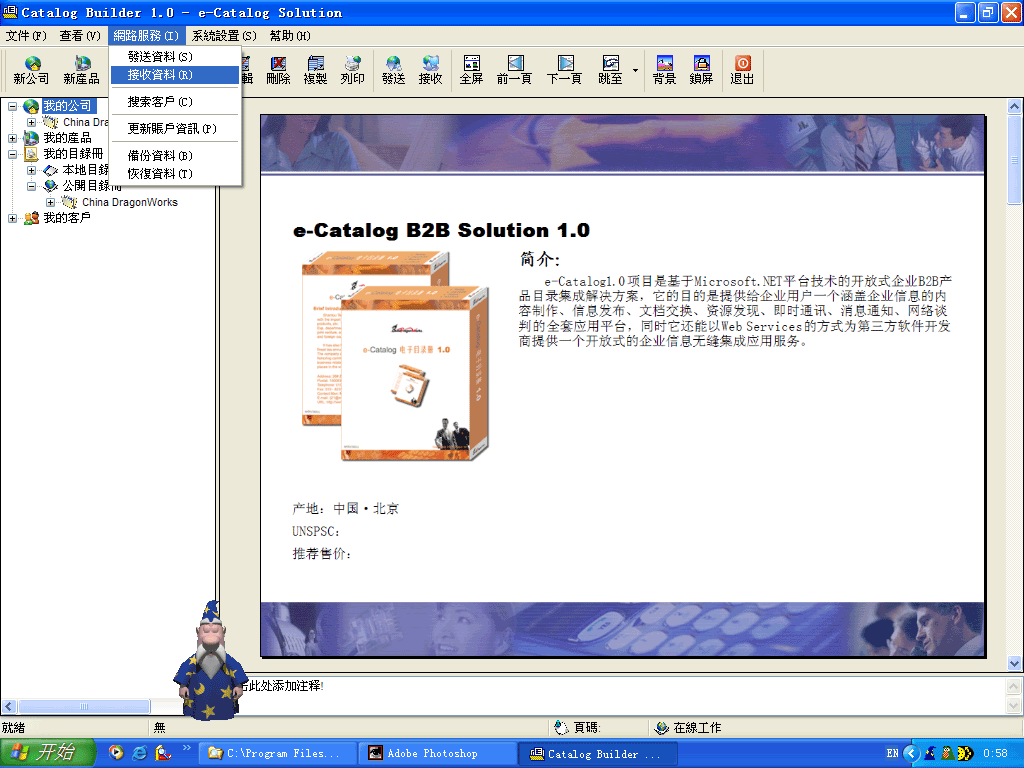Click the 刪除 delete toolbar icon
This screenshot has height=768, width=1024.
point(278,70)
